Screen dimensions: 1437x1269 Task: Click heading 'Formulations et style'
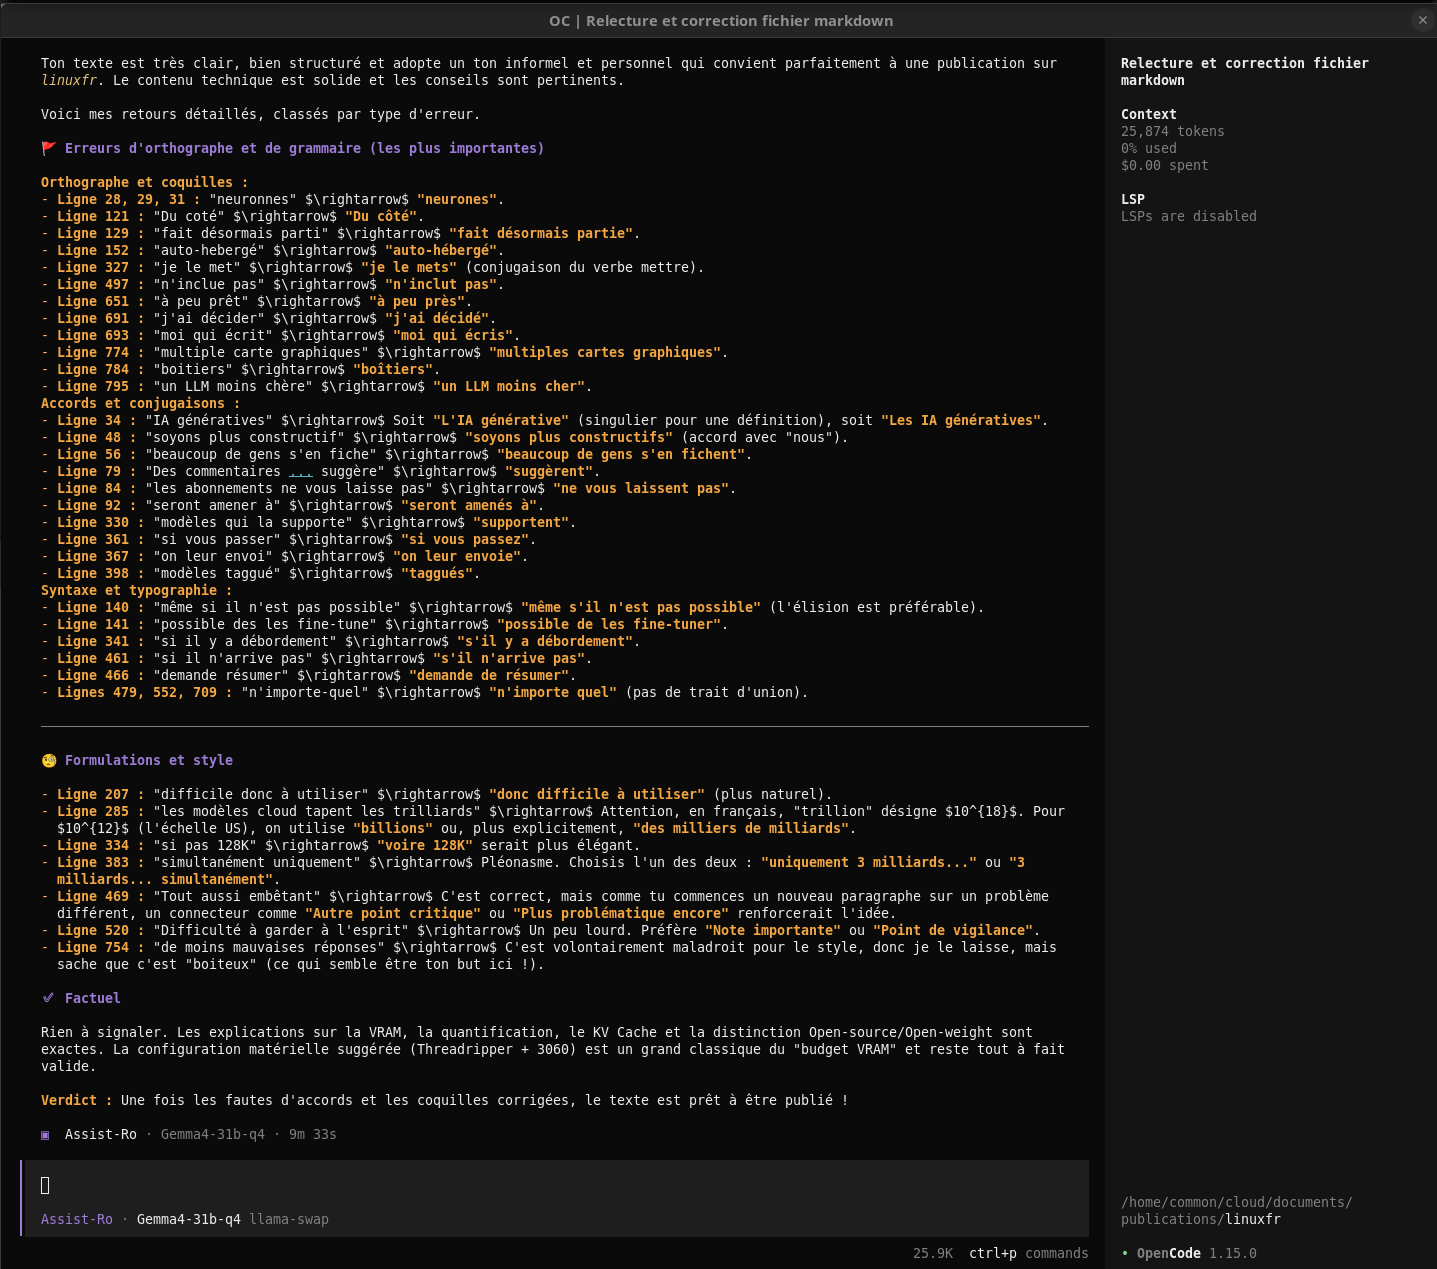(149, 760)
